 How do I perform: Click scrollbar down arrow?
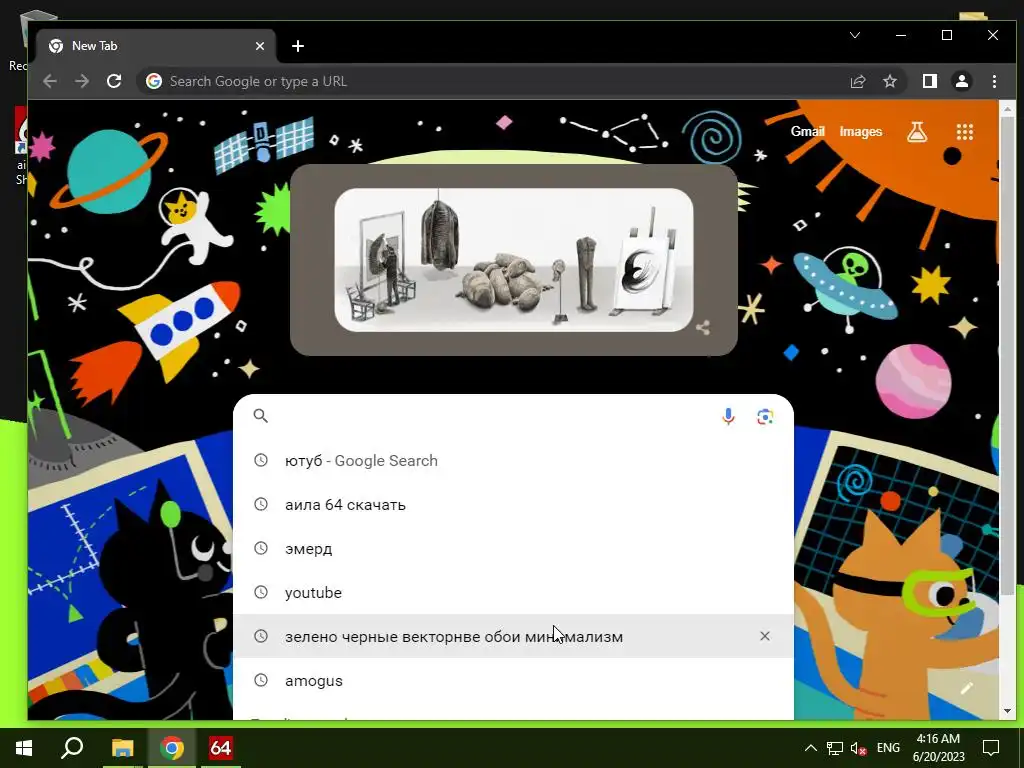(1007, 711)
